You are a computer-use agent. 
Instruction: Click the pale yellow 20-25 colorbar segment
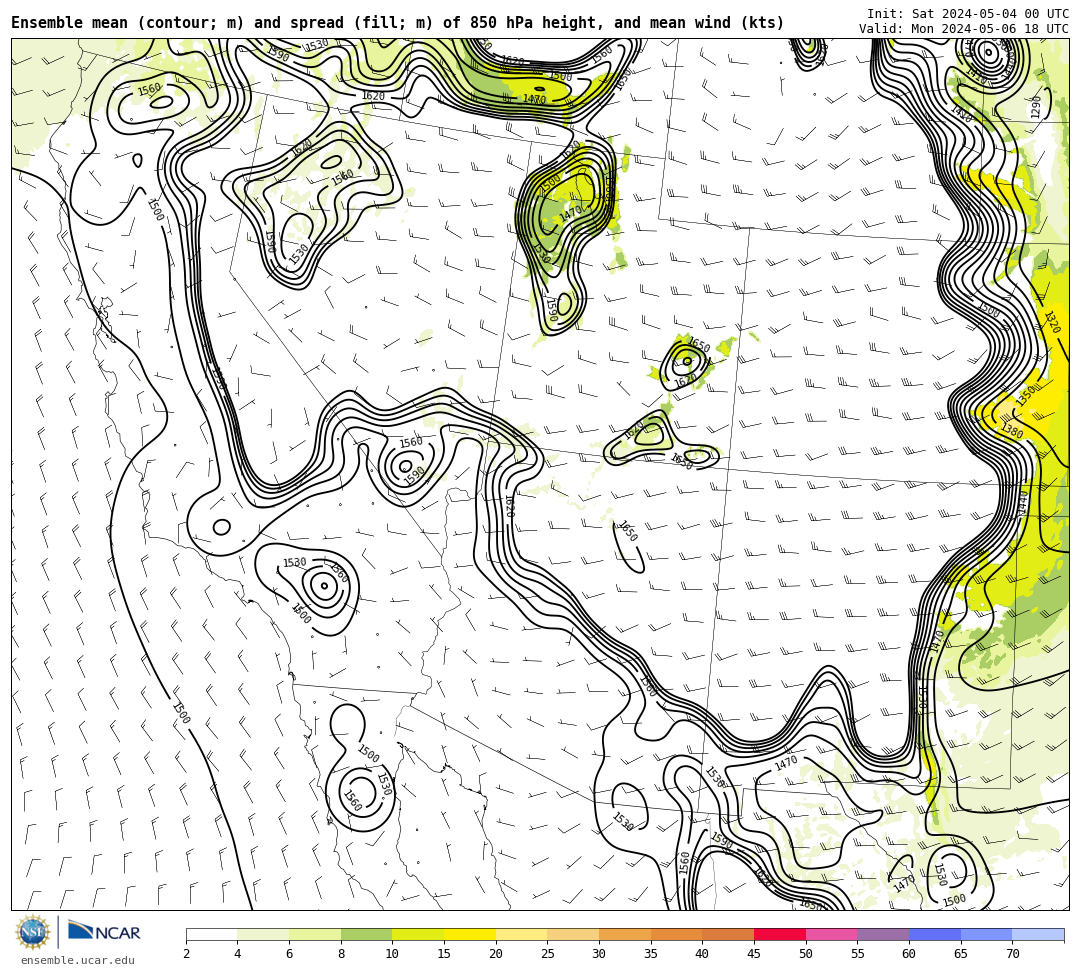pos(521,934)
